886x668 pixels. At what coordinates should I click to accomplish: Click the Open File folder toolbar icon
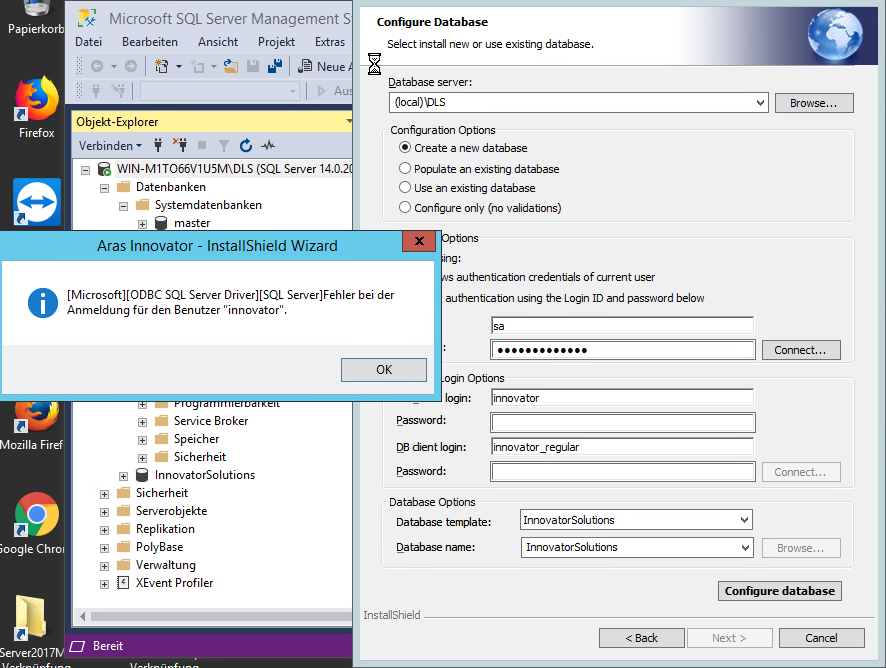click(x=231, y=67)
